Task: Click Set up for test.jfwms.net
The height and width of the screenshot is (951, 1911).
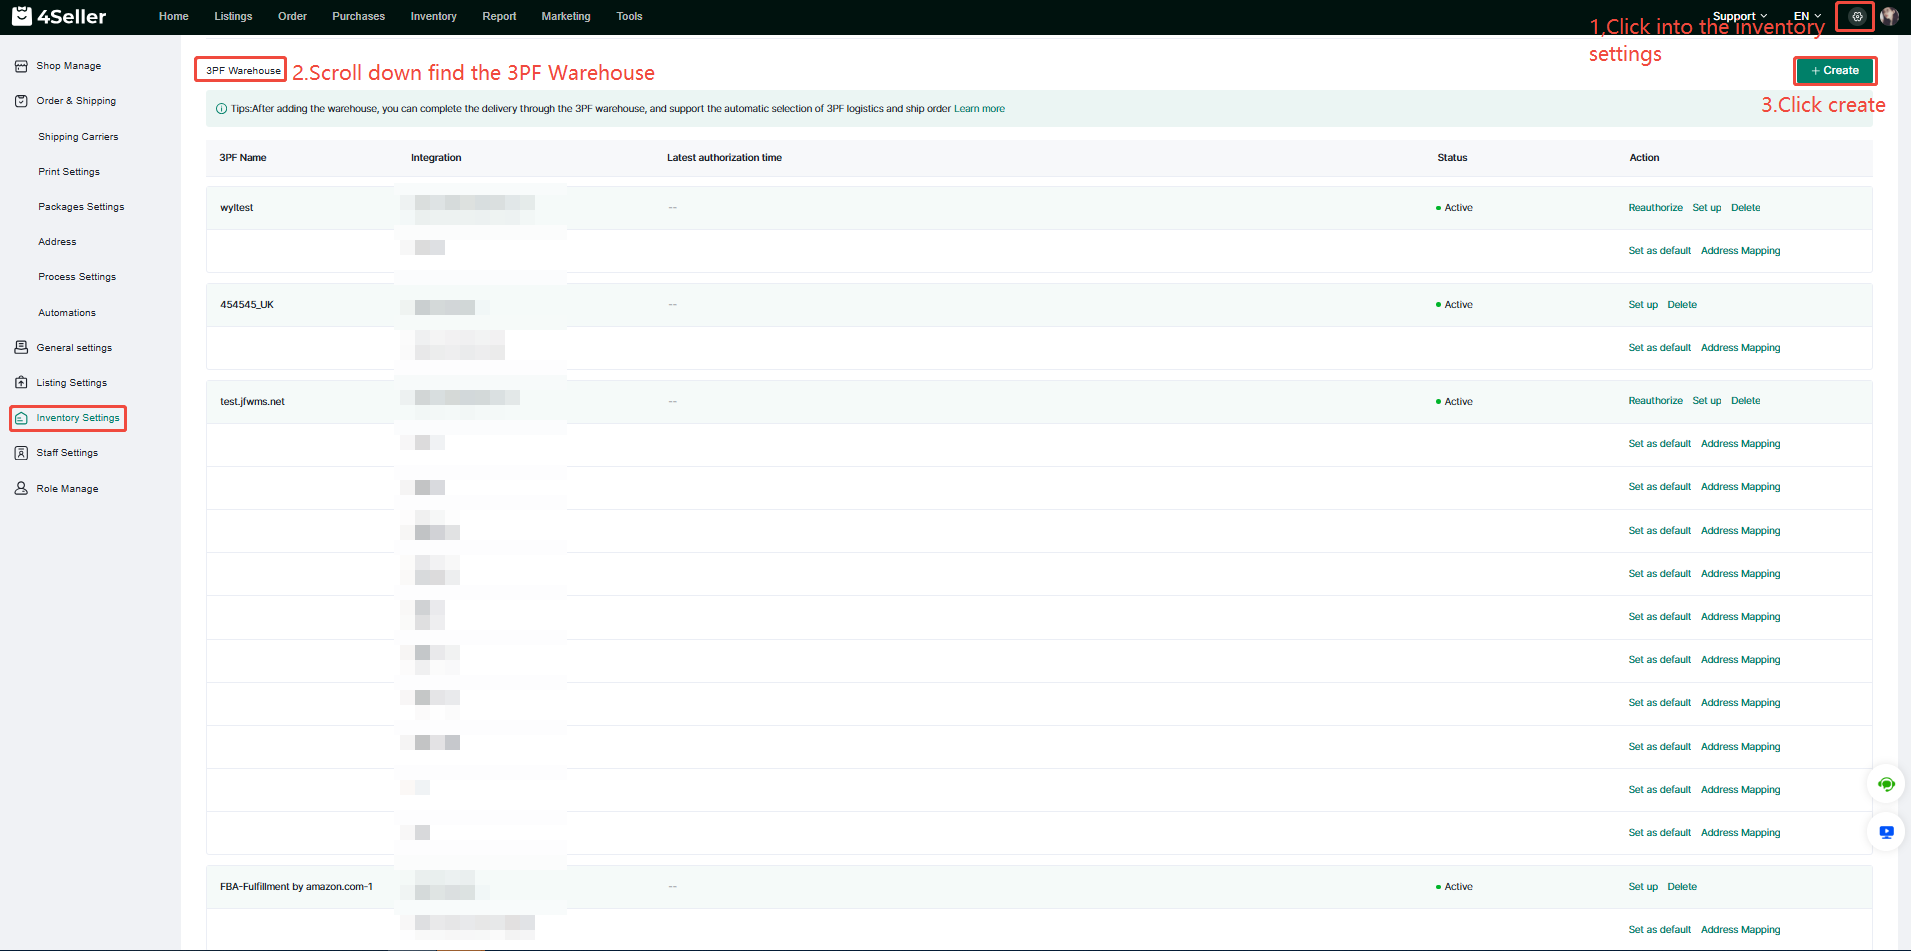Action: (x=1707, y=401)
